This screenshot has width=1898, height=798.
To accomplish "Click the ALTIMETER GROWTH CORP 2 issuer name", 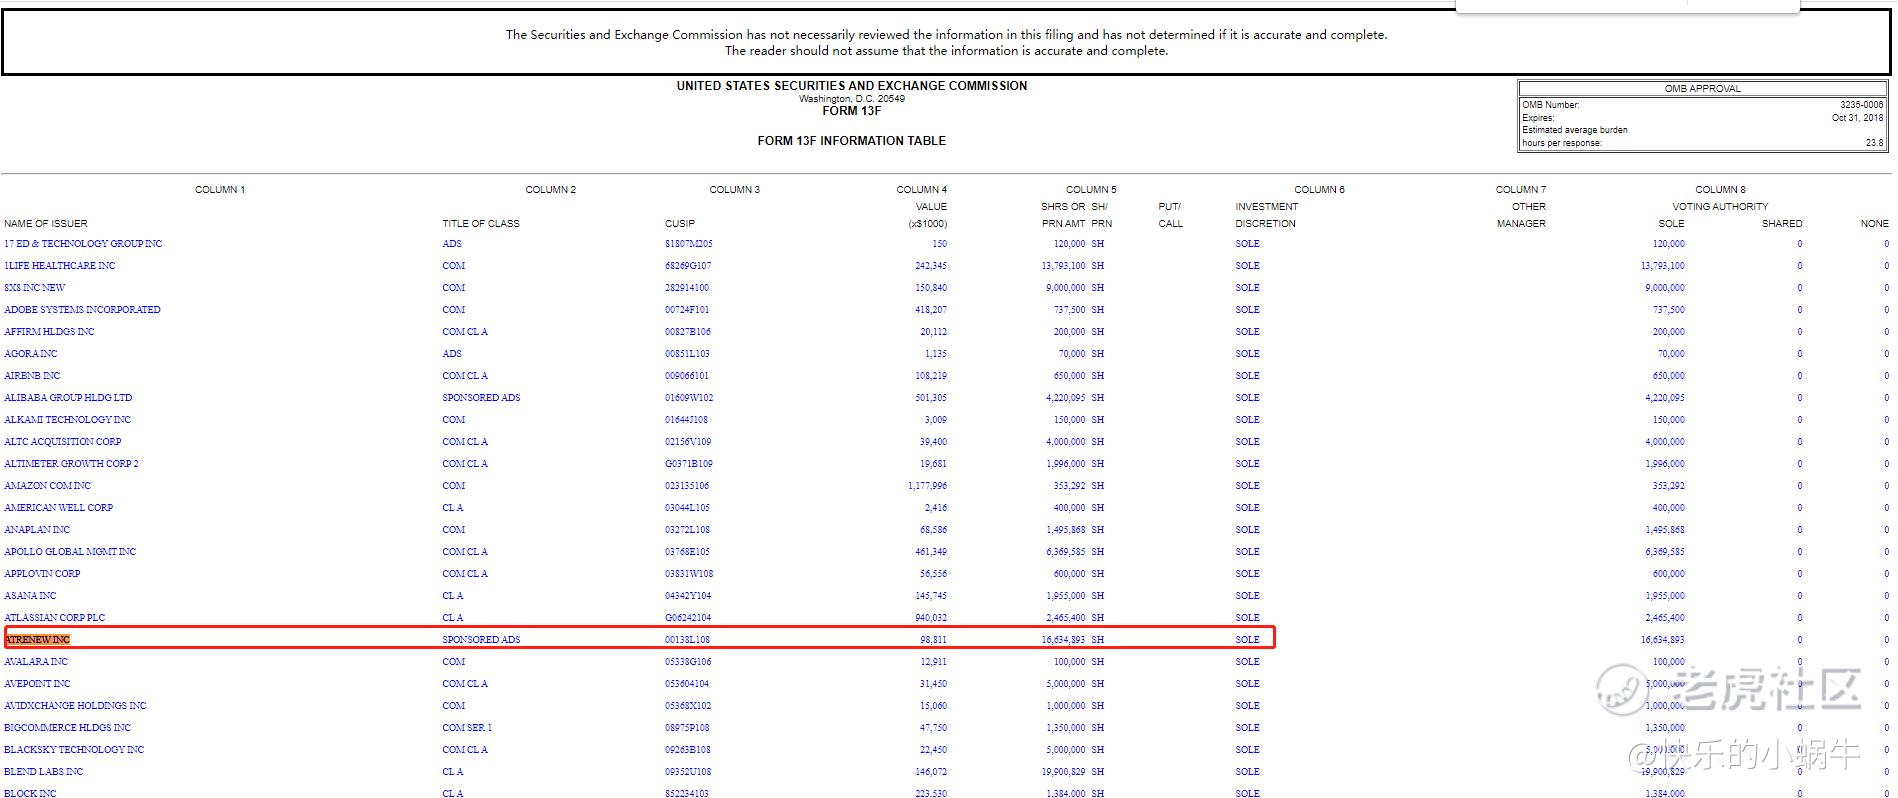I will (71, 464).
